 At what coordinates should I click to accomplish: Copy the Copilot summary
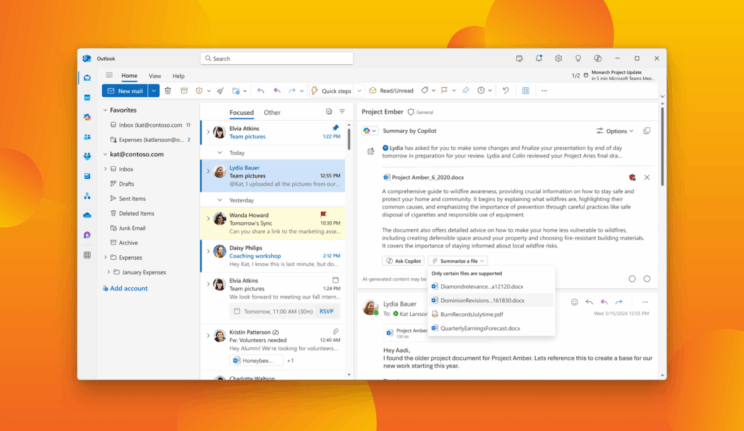point(647,131)
